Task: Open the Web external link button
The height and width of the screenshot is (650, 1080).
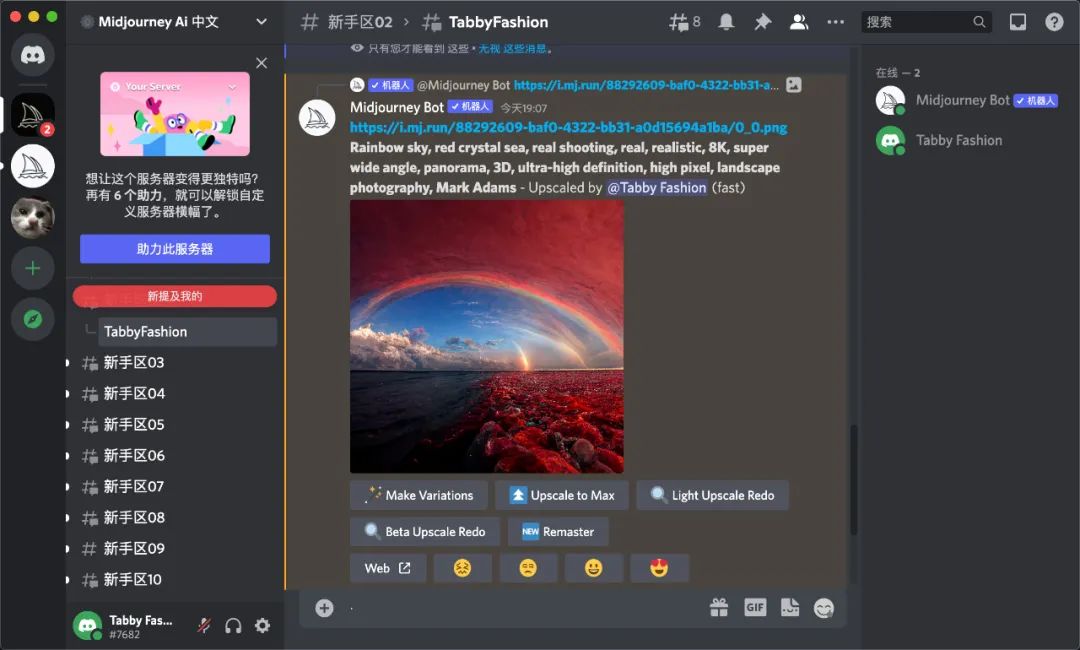Action: tap(388, 568)
